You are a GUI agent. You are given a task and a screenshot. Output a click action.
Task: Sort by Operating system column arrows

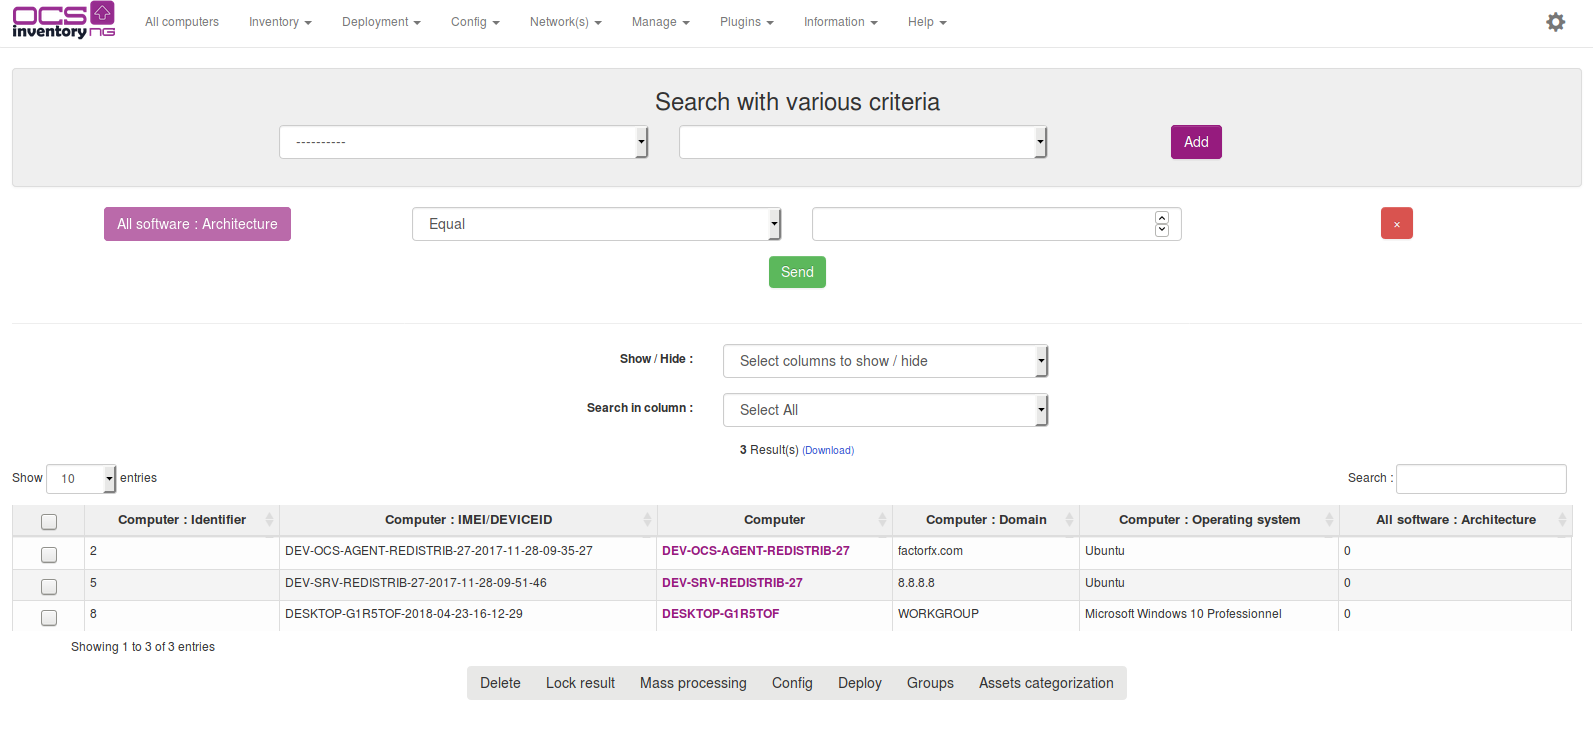[x=1329, y=520]
